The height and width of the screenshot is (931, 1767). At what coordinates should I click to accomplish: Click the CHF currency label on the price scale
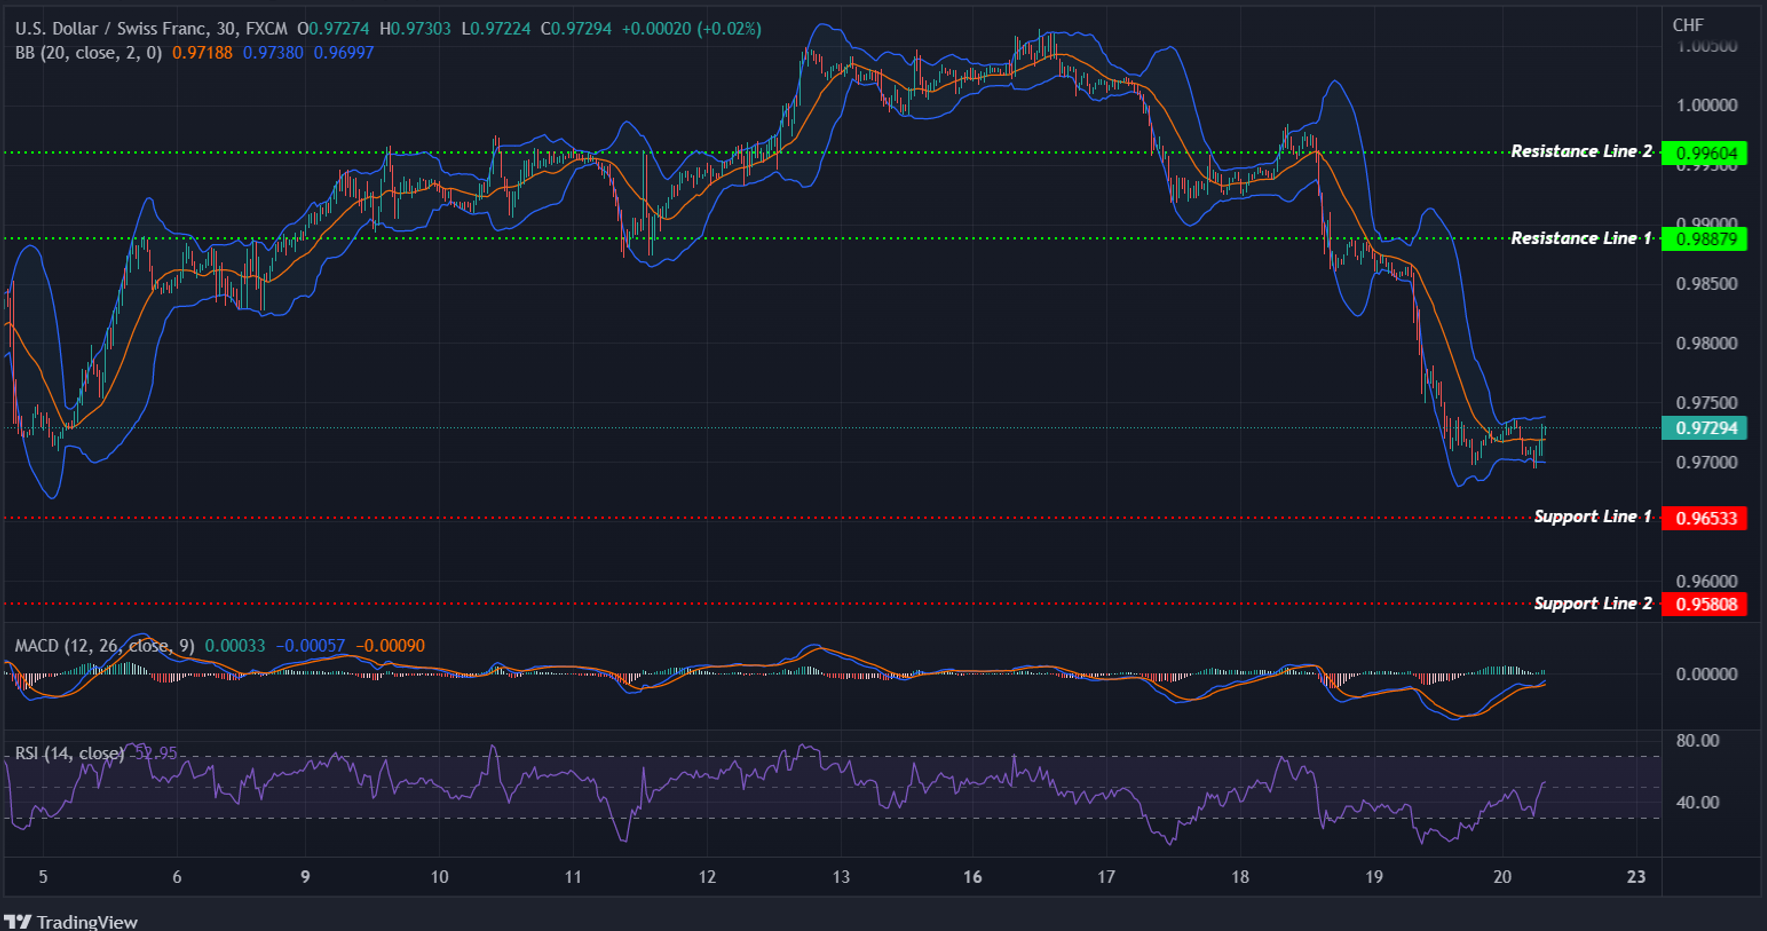tap(1690, 25)
